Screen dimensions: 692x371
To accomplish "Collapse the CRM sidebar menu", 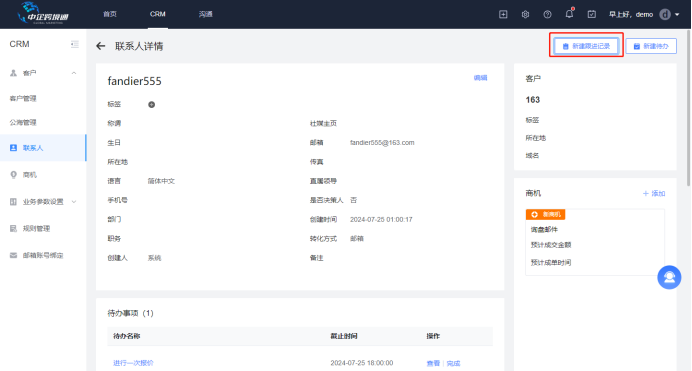I will [75, 44].
